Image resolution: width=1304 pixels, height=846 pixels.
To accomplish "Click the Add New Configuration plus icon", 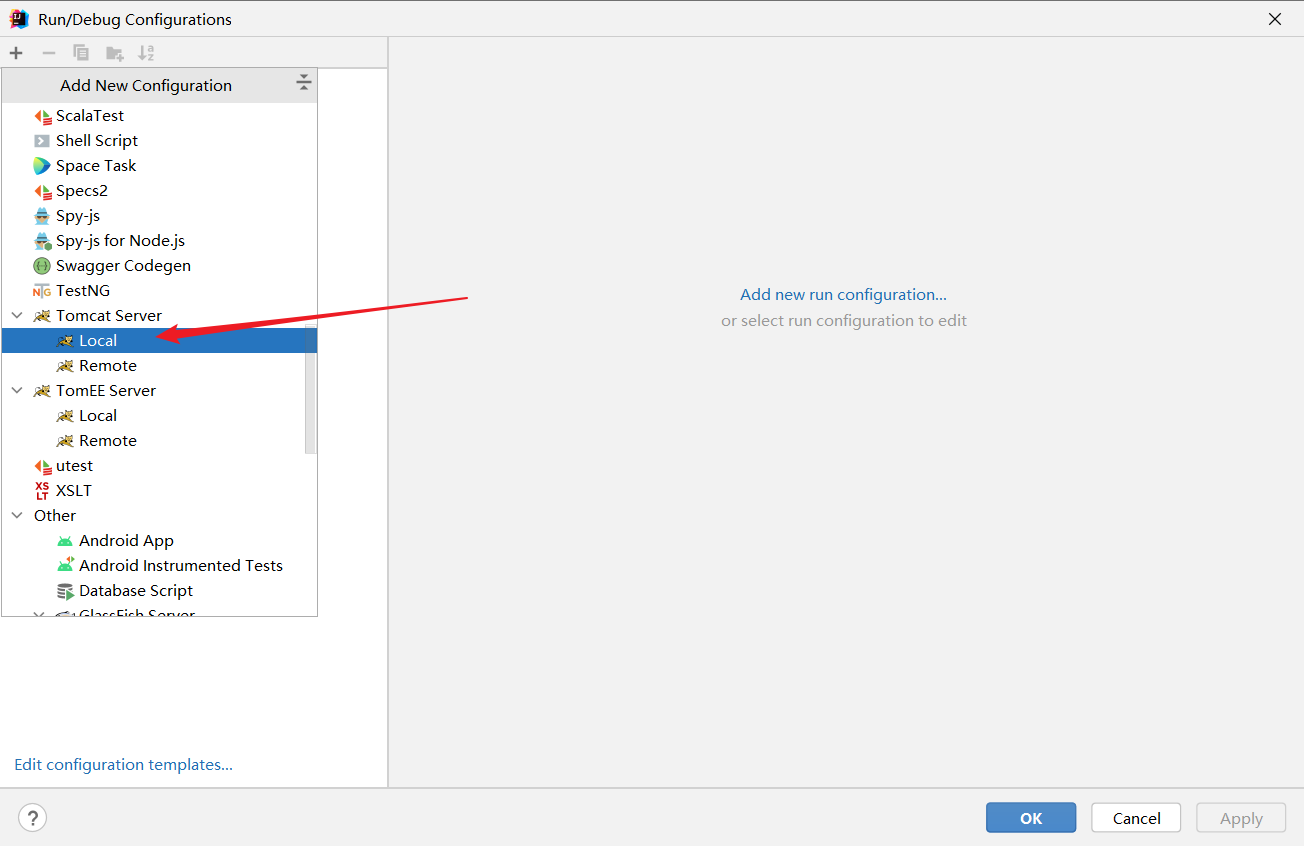I will point(16,53).
